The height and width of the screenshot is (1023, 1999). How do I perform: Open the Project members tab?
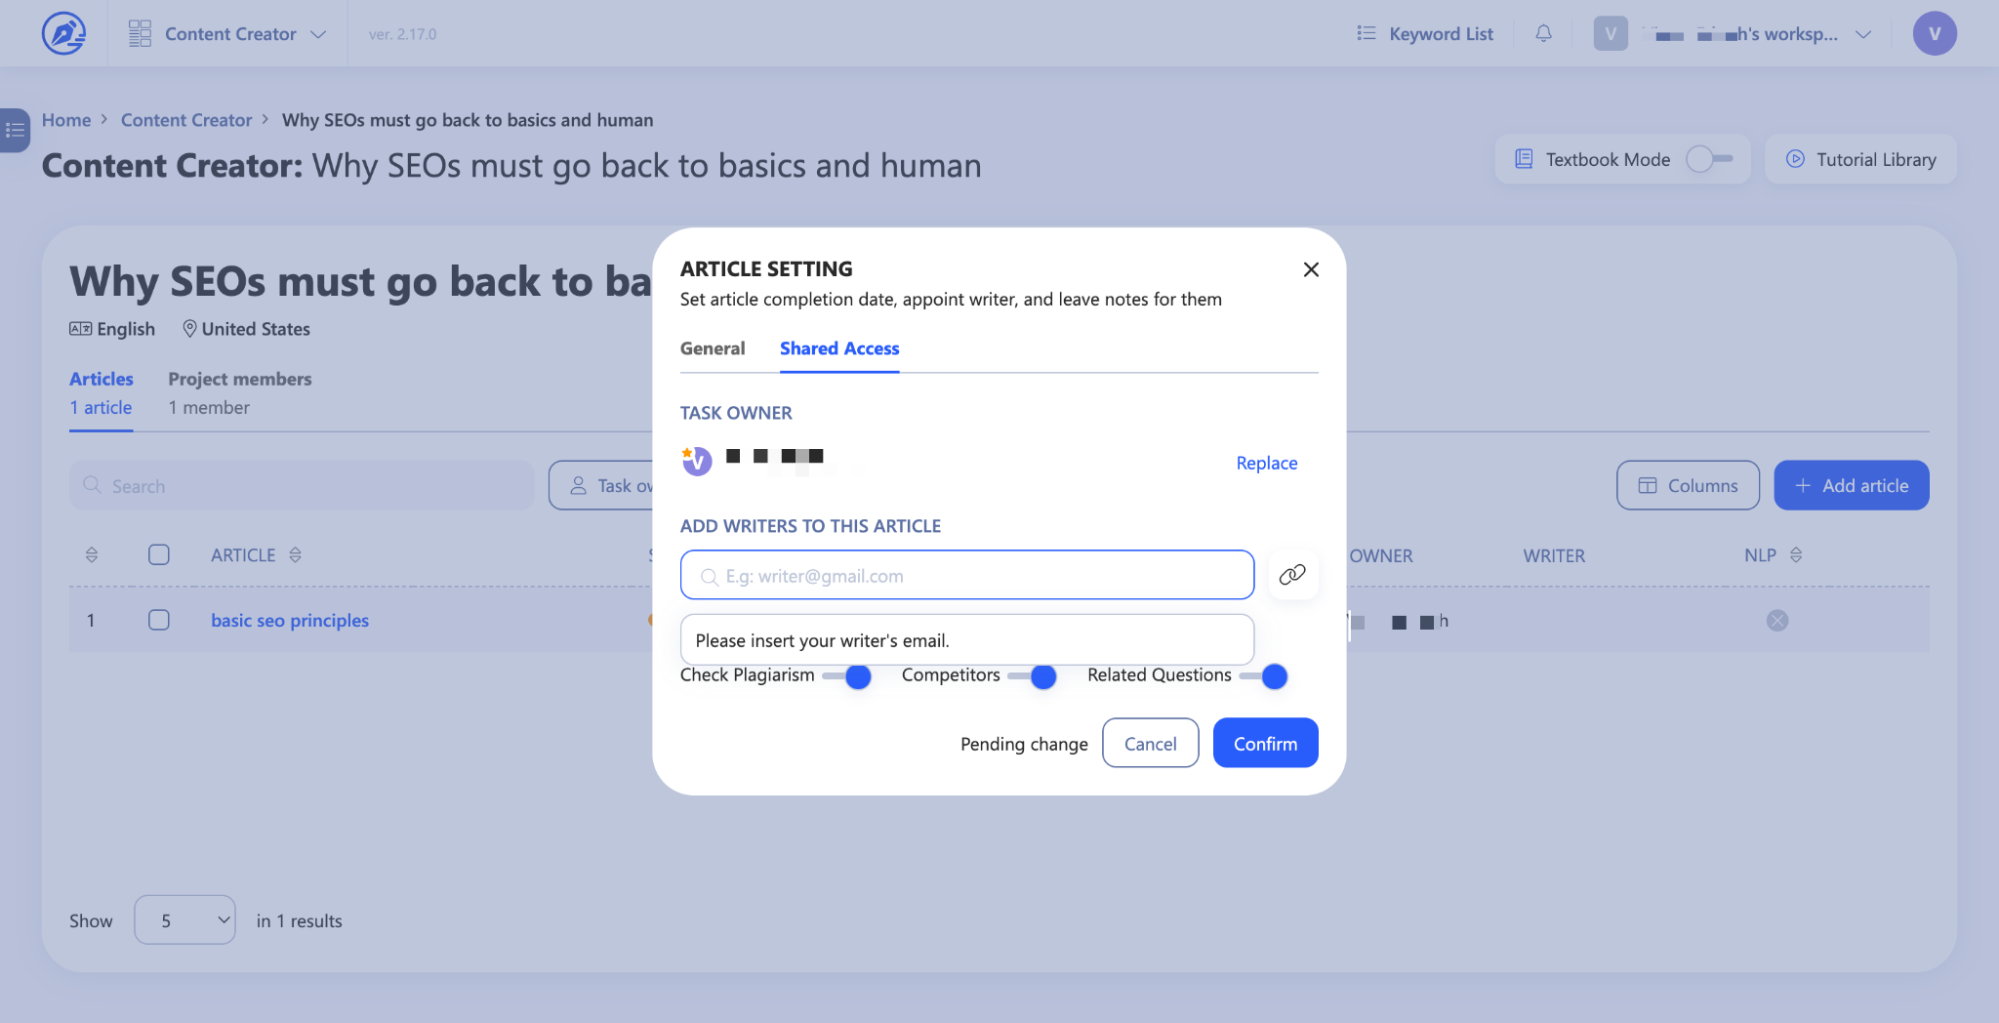point(240,393)
